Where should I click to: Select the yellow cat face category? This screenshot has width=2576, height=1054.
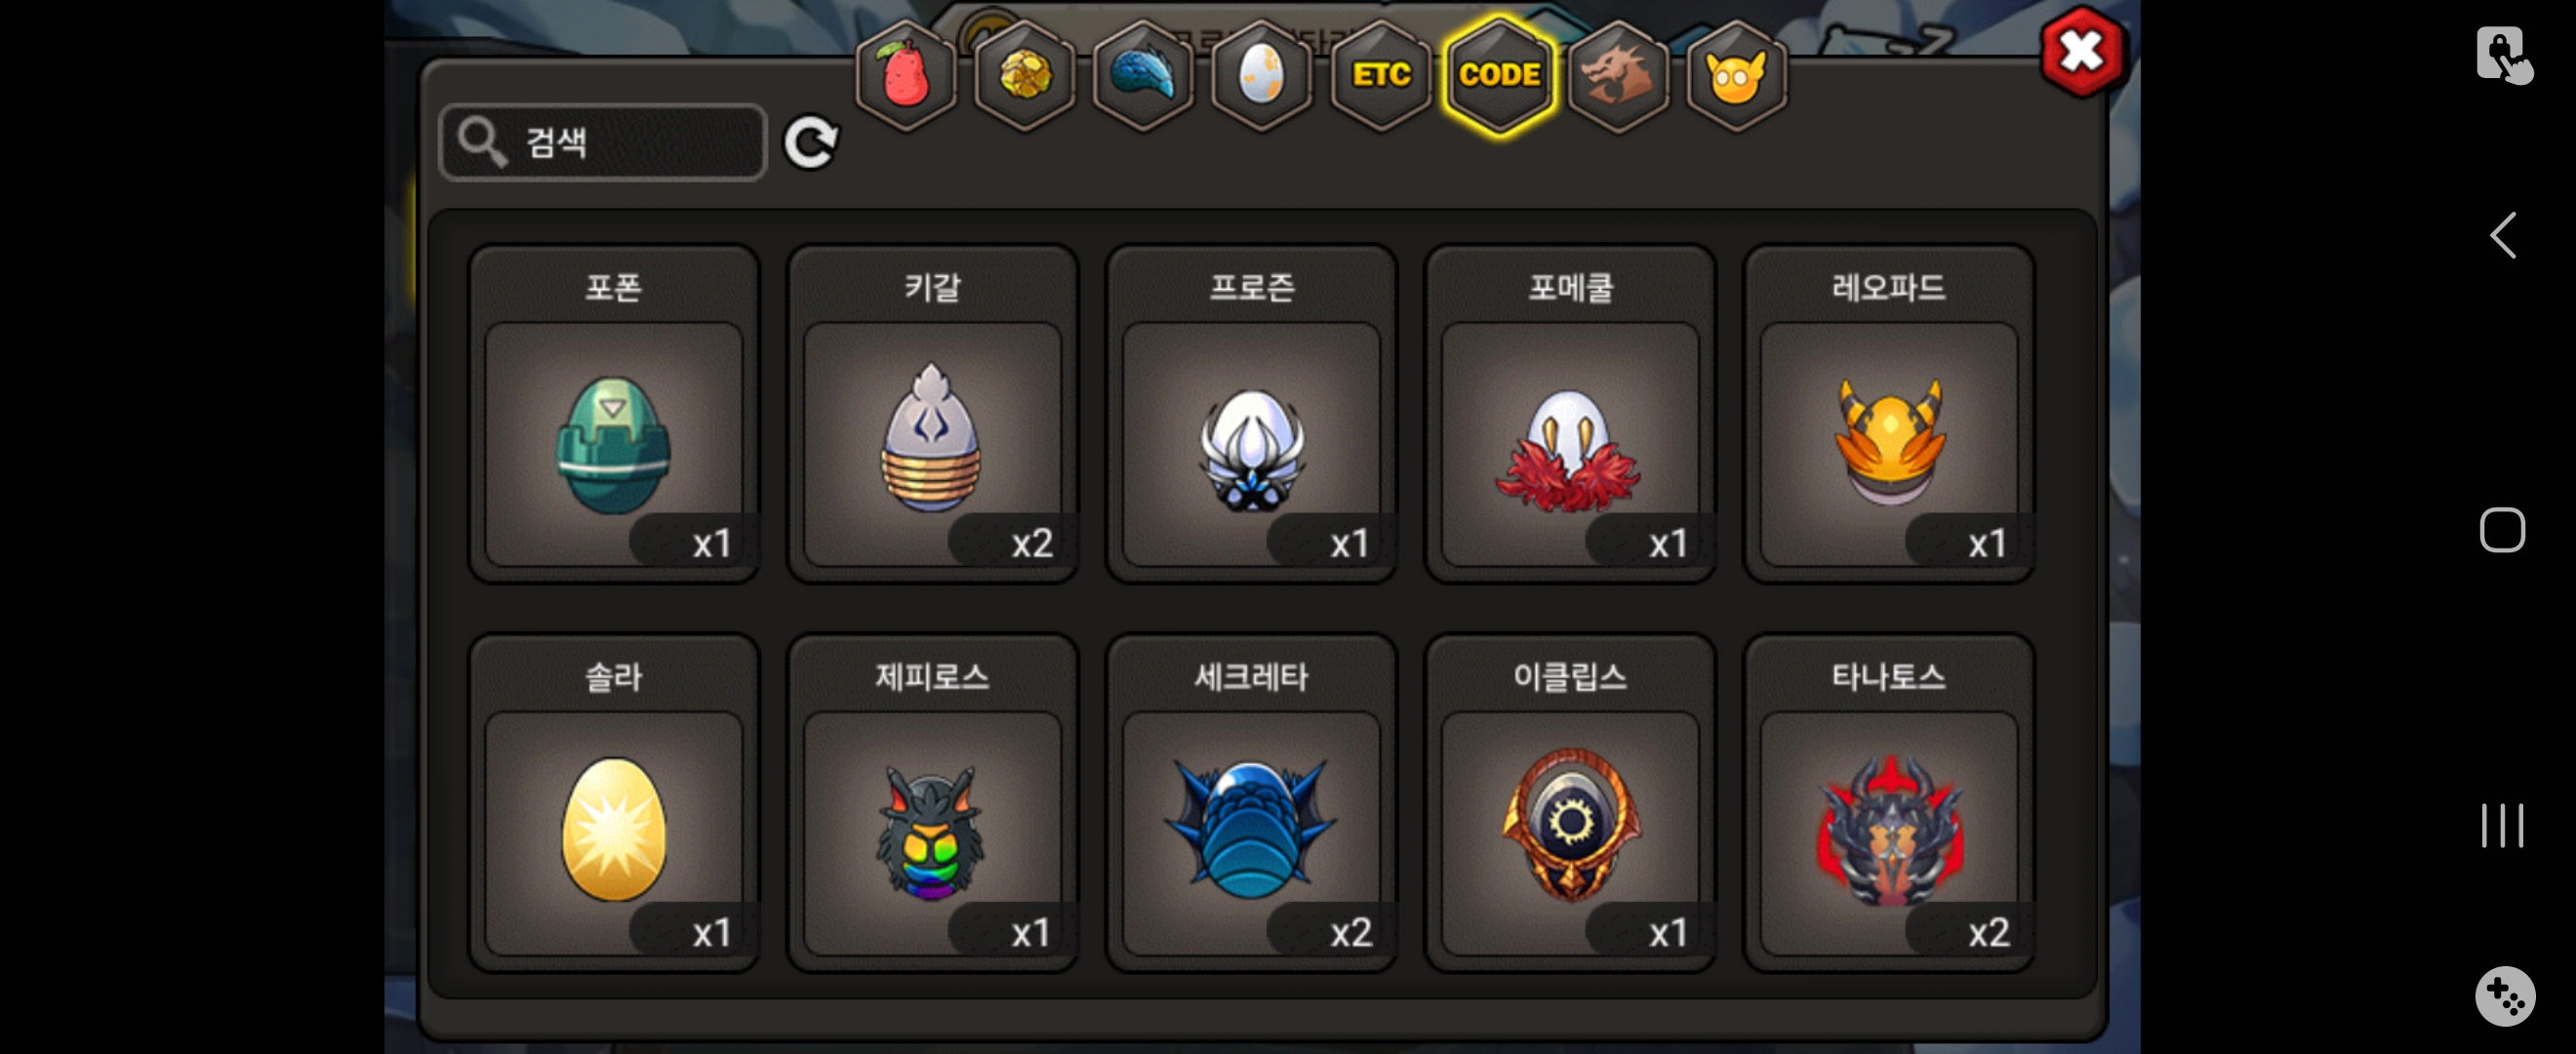coord(1736,75)
